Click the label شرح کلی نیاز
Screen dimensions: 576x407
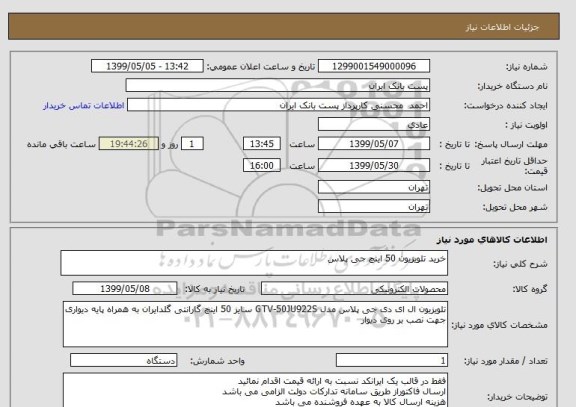point(520,264)
